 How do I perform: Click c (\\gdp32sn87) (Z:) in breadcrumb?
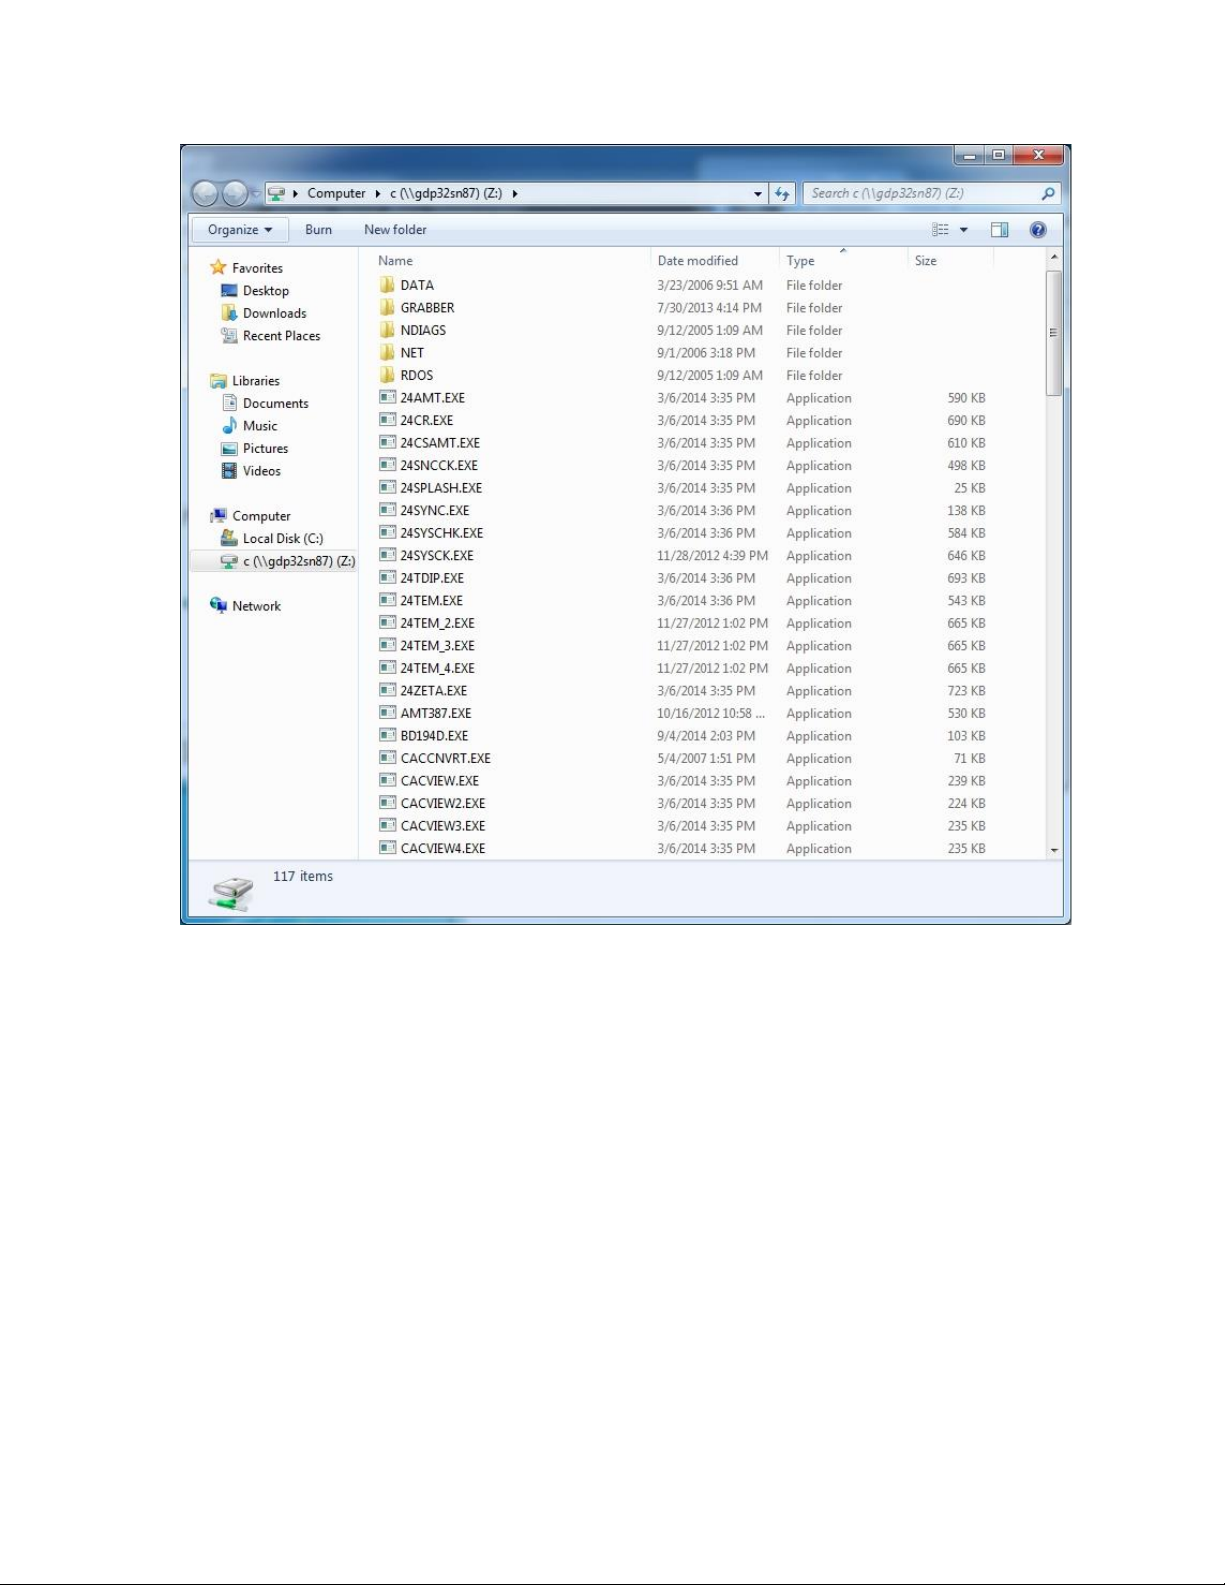pos(446,194)
